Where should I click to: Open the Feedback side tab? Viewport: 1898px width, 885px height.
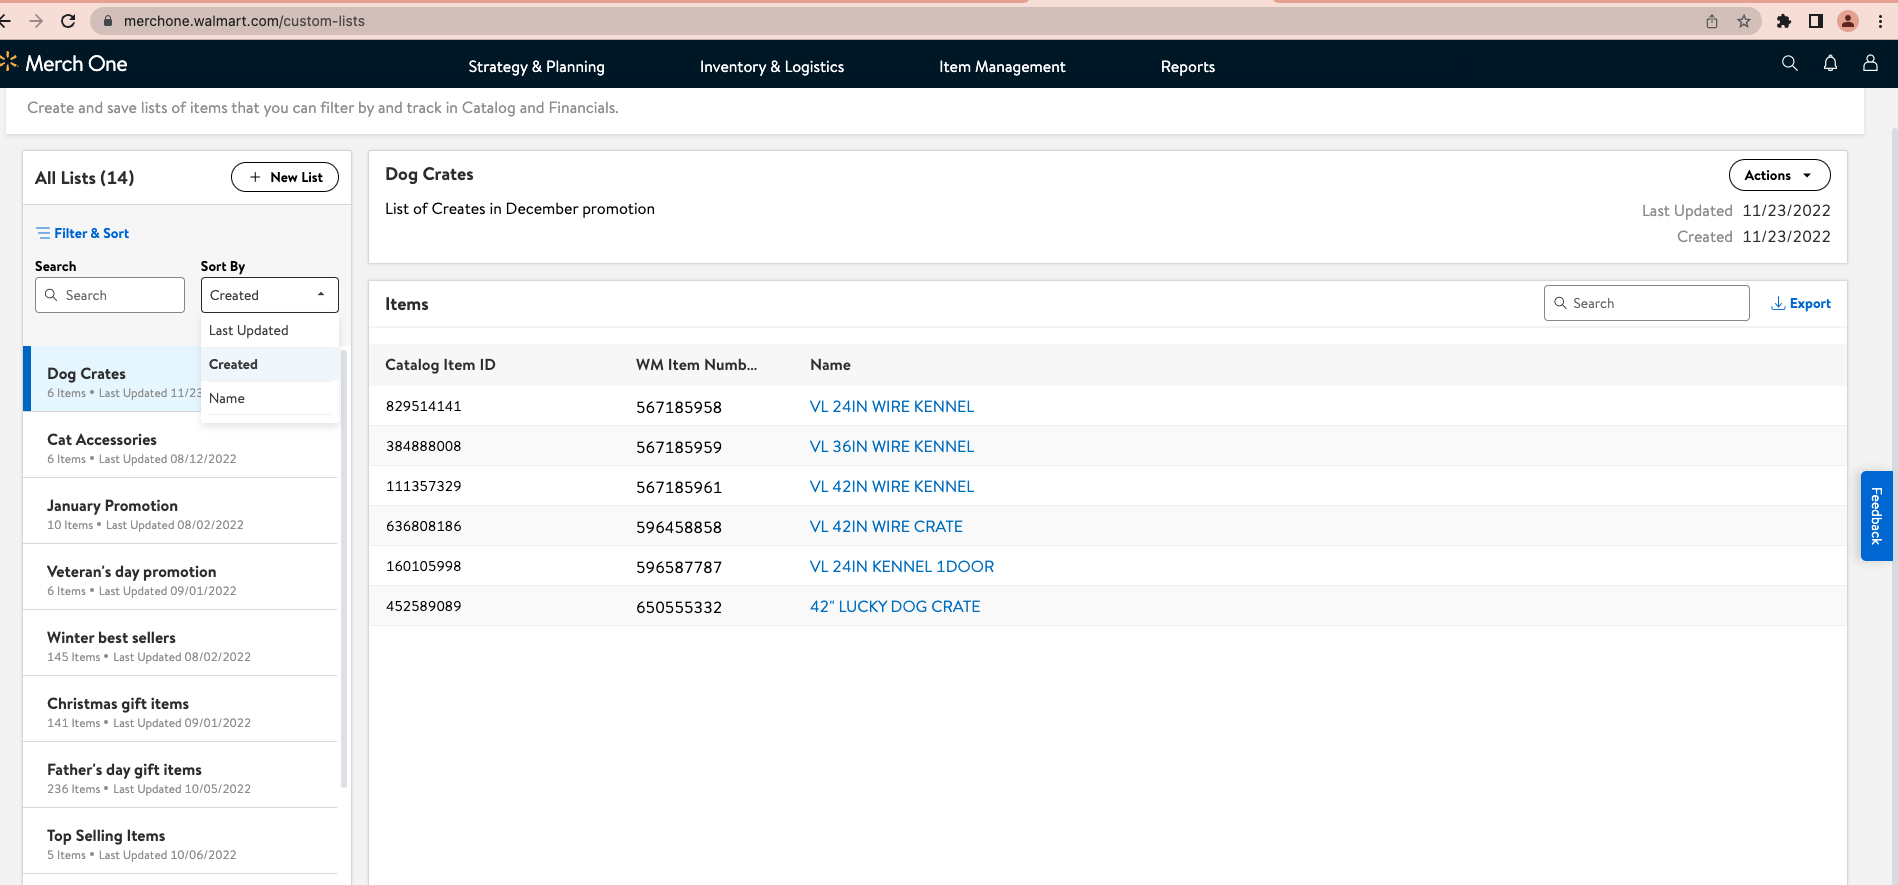coord(1876,516)
